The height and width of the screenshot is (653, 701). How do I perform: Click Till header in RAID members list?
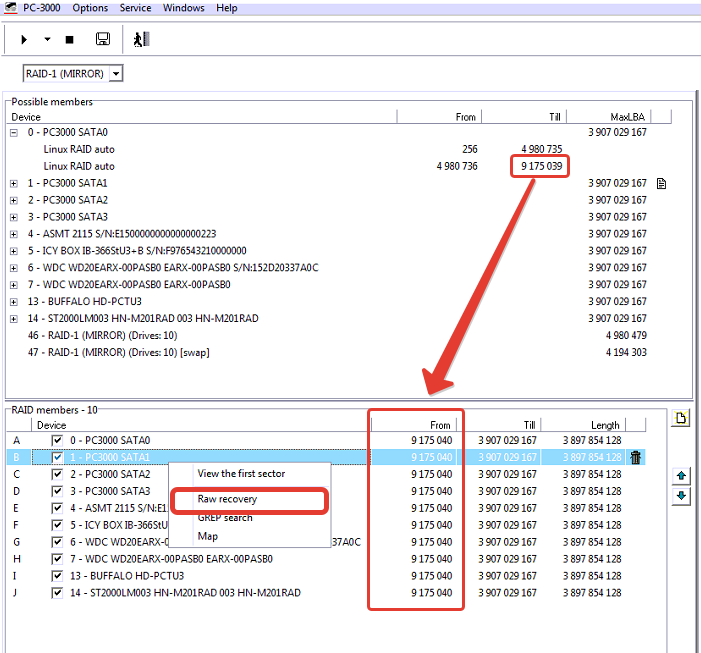point(499,425)
